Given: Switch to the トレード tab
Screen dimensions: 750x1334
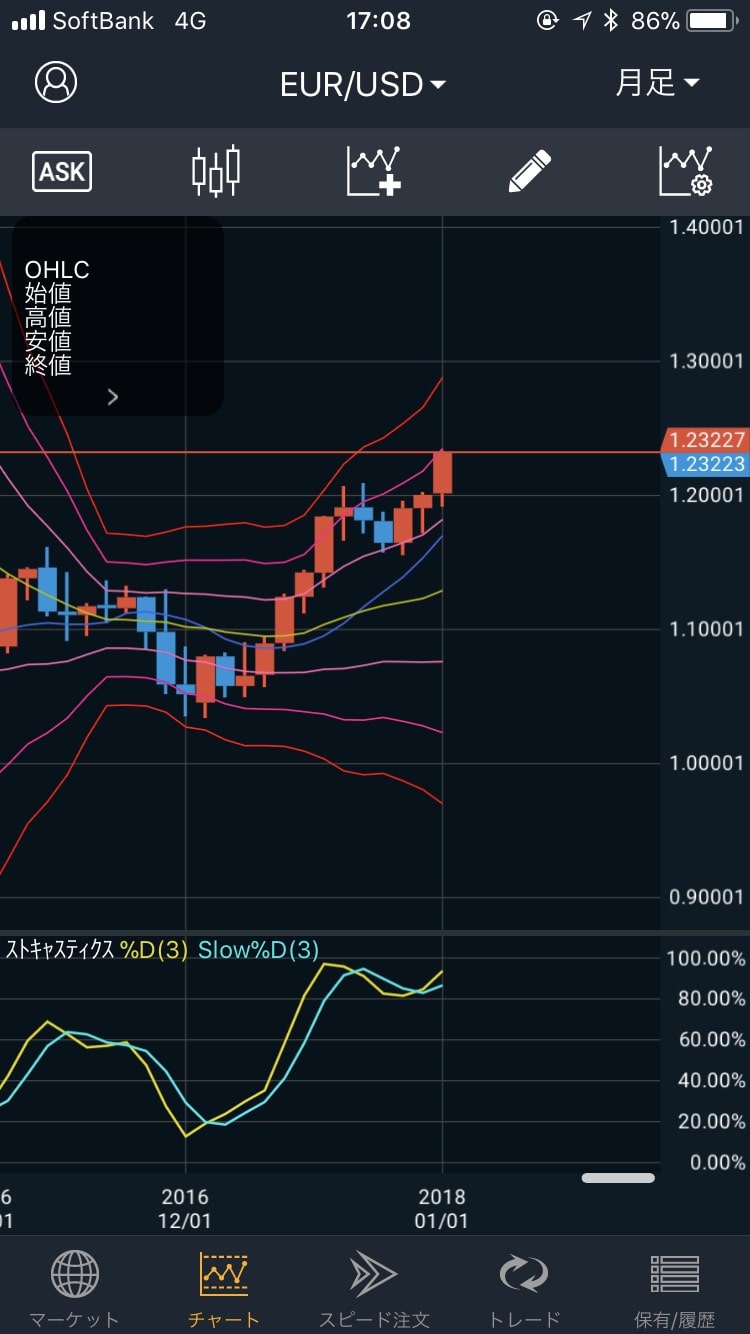Looking at the screenshot, I should pyautogui.click(x=524, y=1290).
